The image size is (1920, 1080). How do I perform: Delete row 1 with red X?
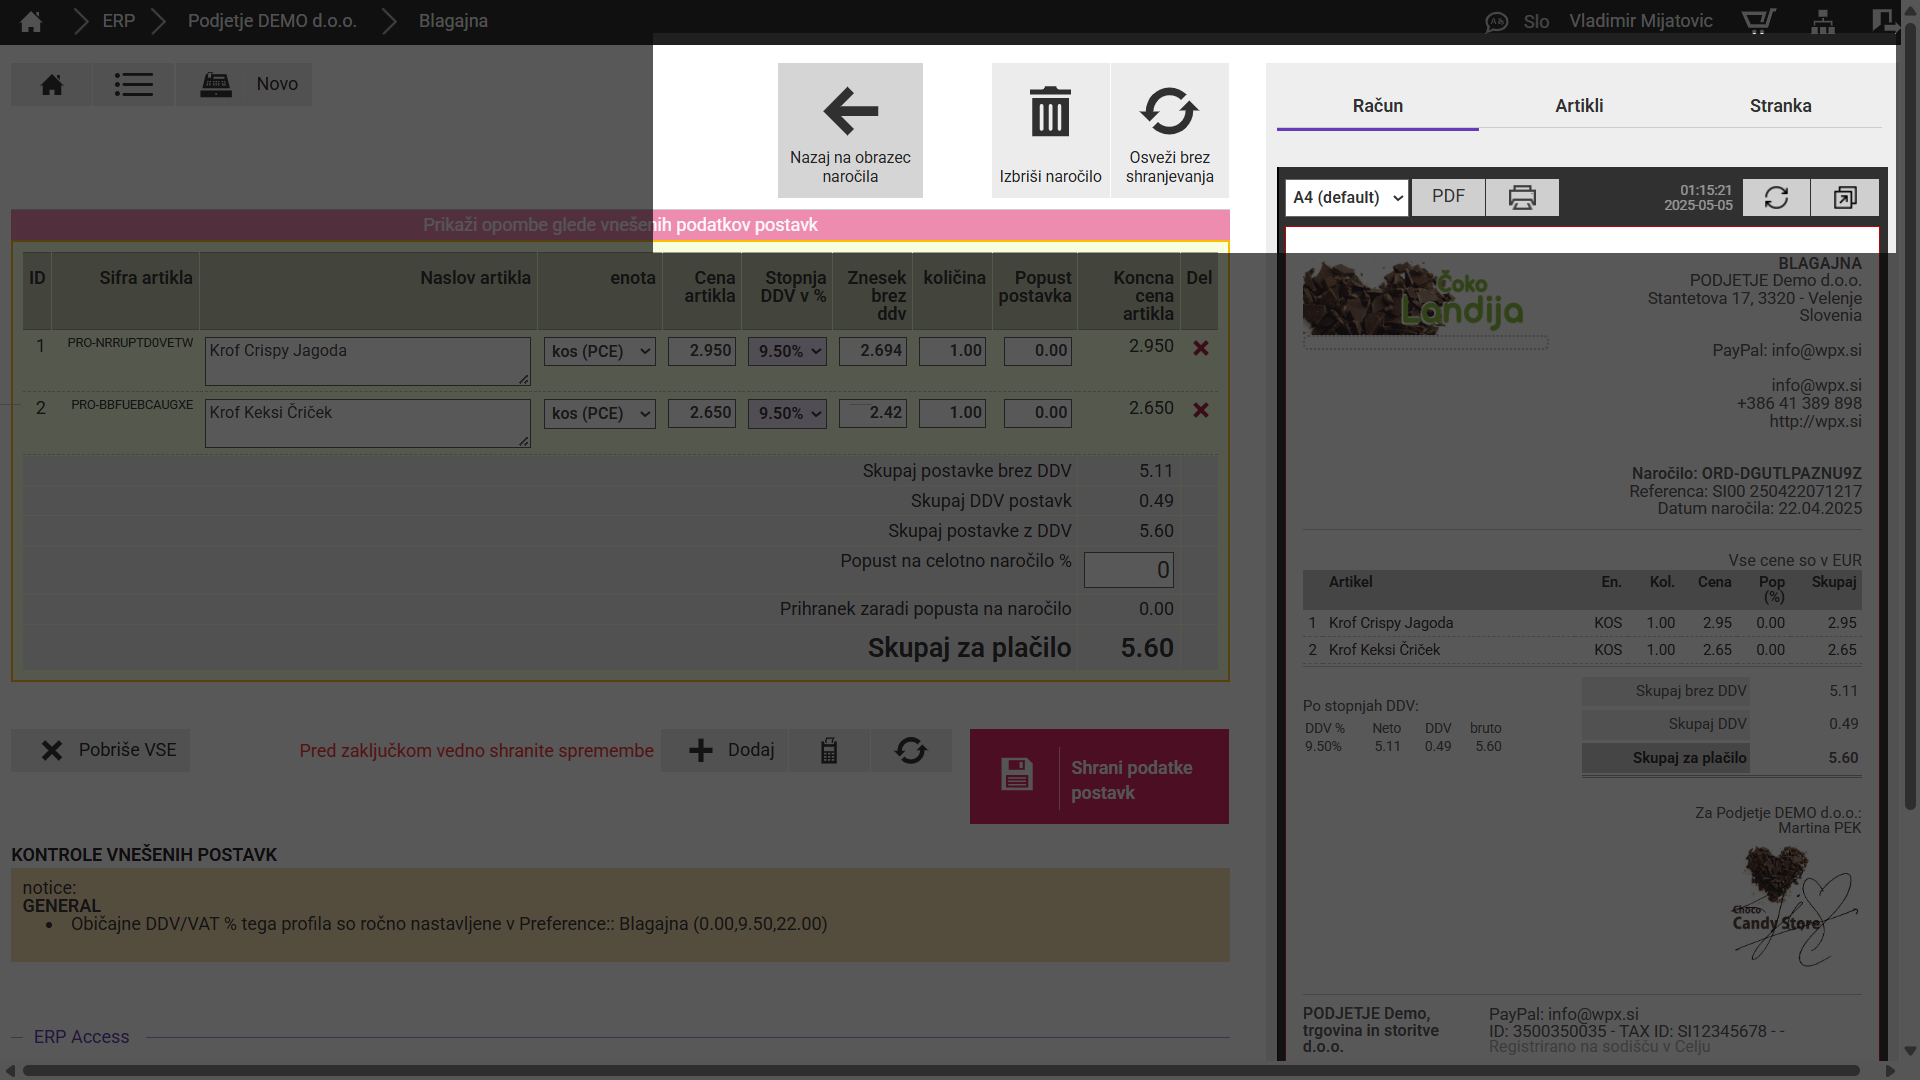[1201, 348]
